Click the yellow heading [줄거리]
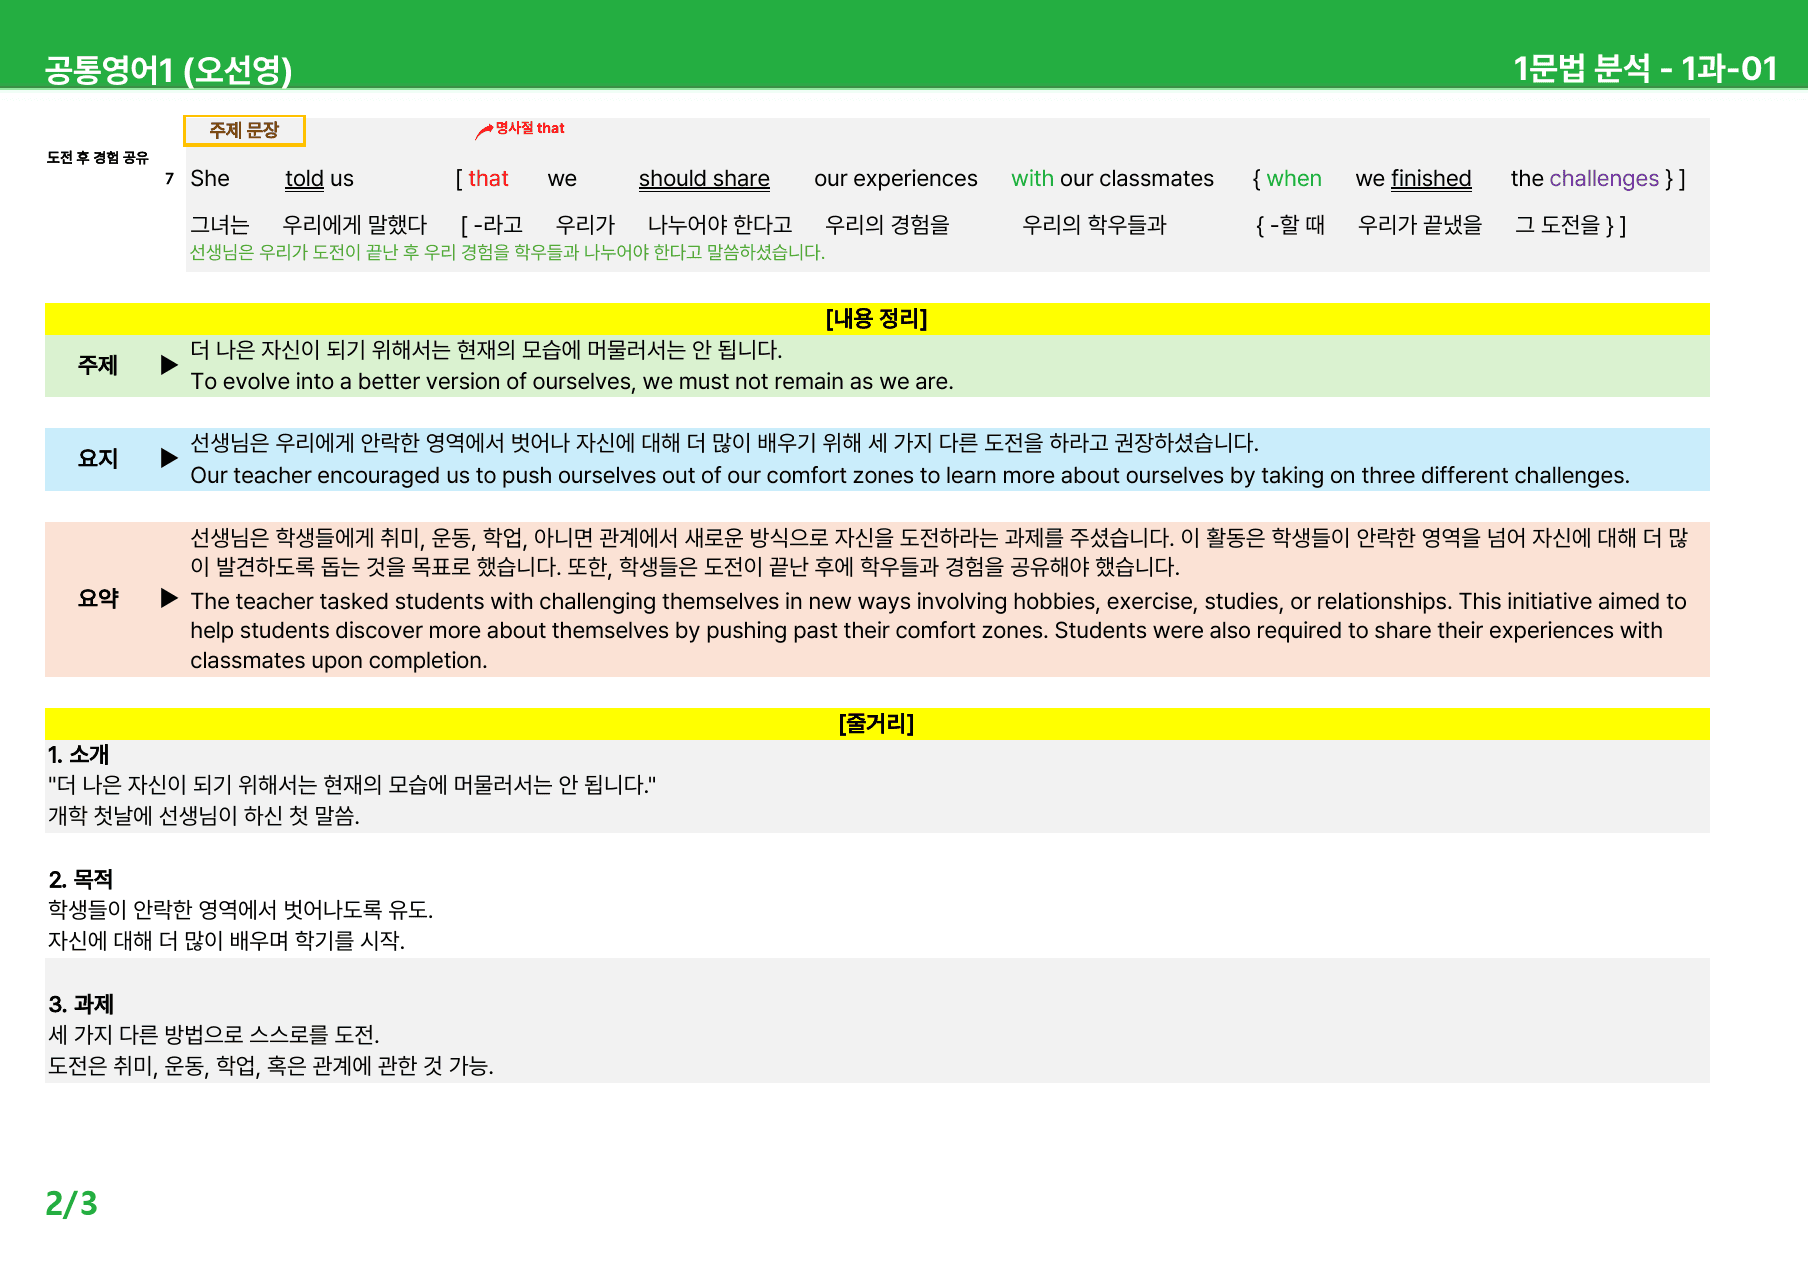Image resolution: width=1809 pixels, height=1278 pixels. (x=876, y=723)
